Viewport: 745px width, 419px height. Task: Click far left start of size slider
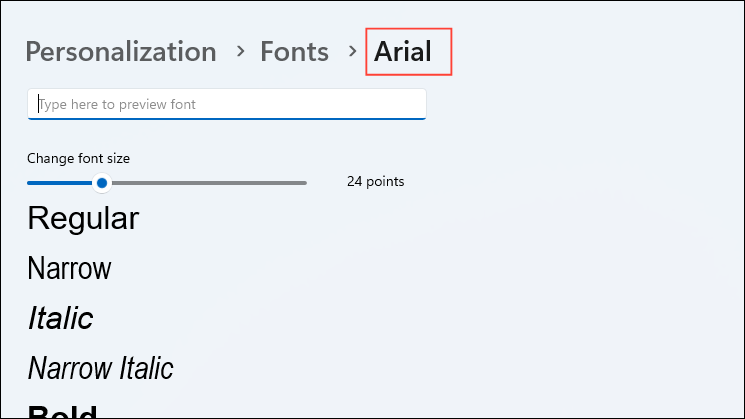tap(30, 183)
